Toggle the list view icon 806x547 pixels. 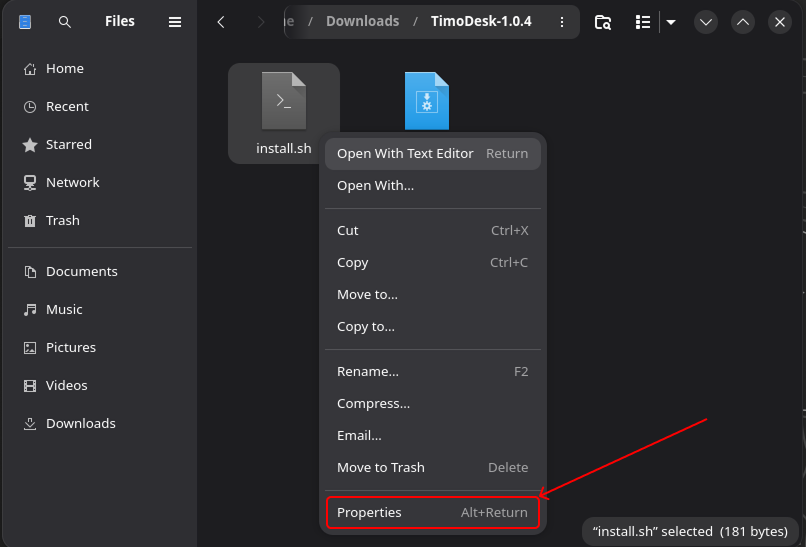pos(643,22)
